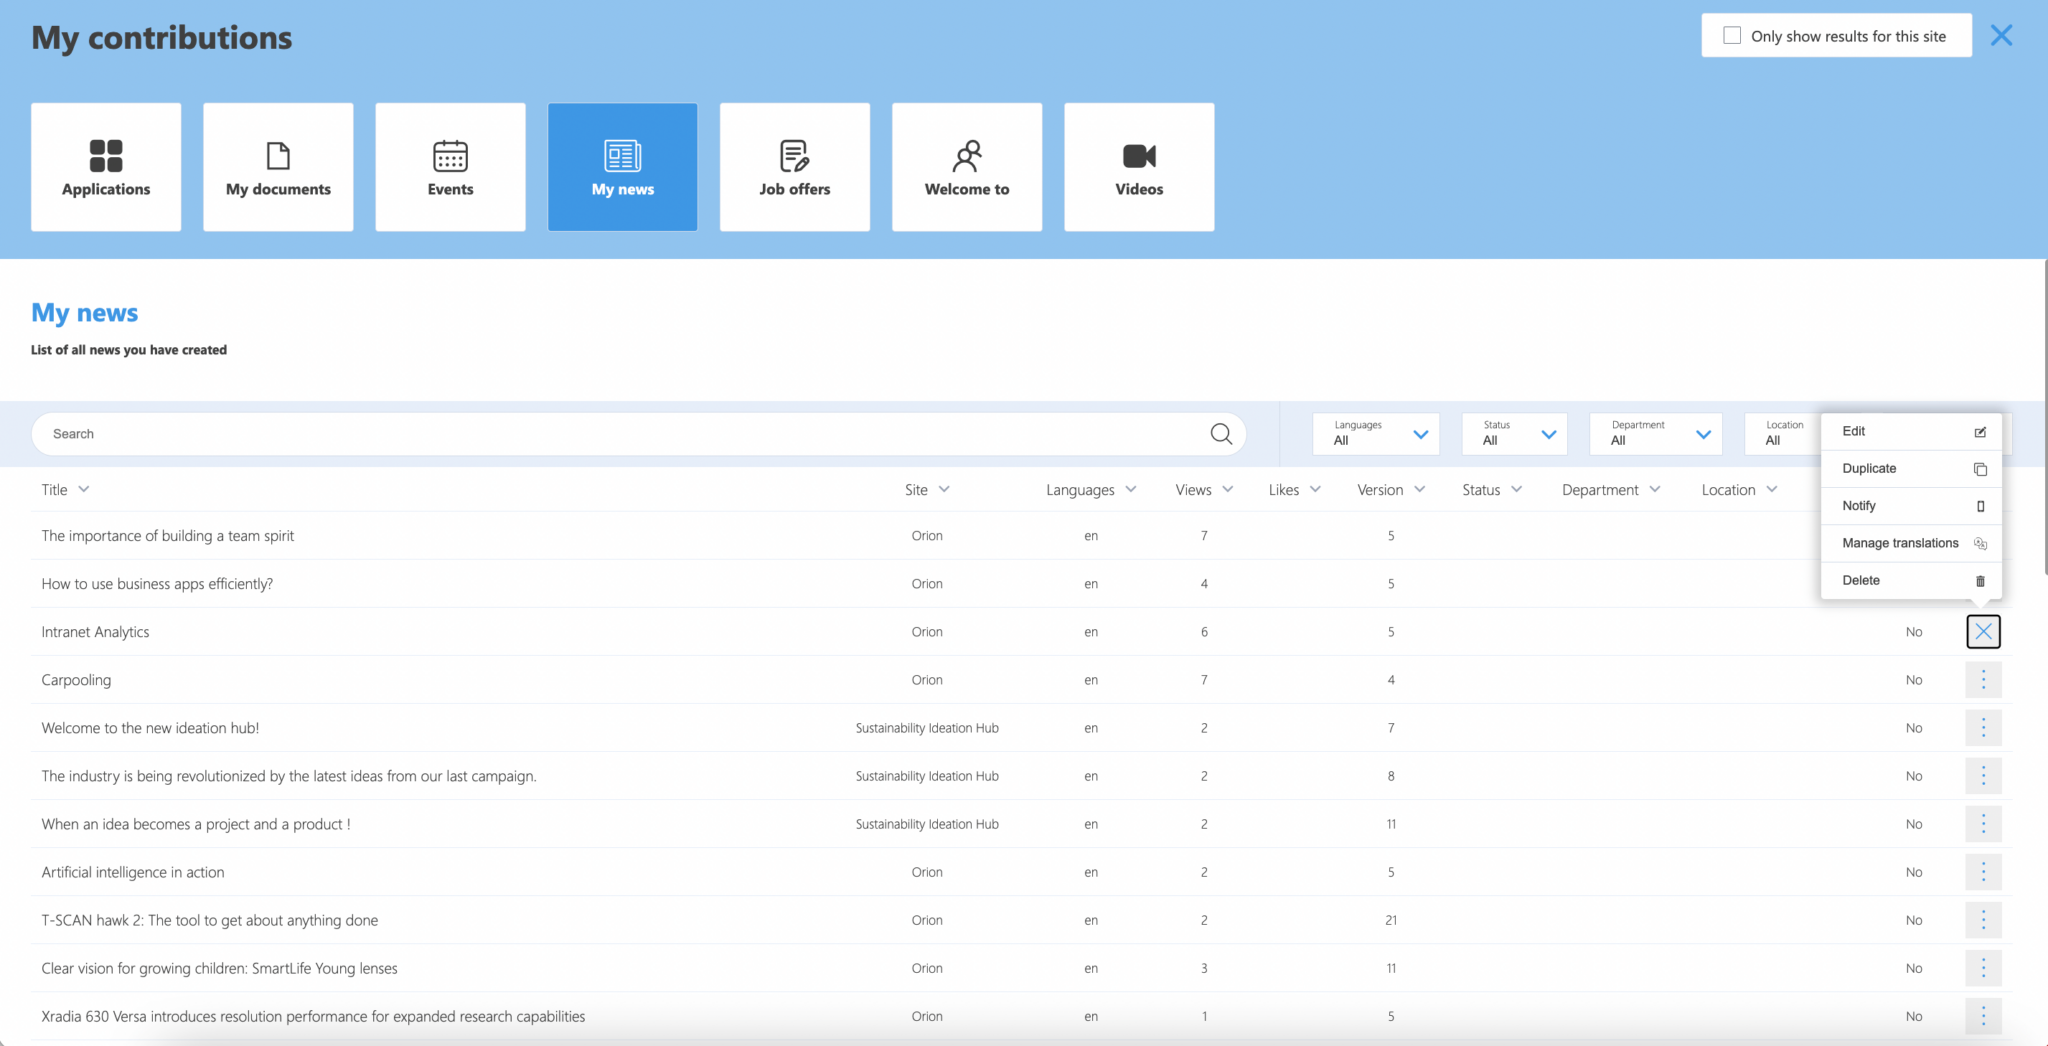Select the My documents tile

coord(278,166)
